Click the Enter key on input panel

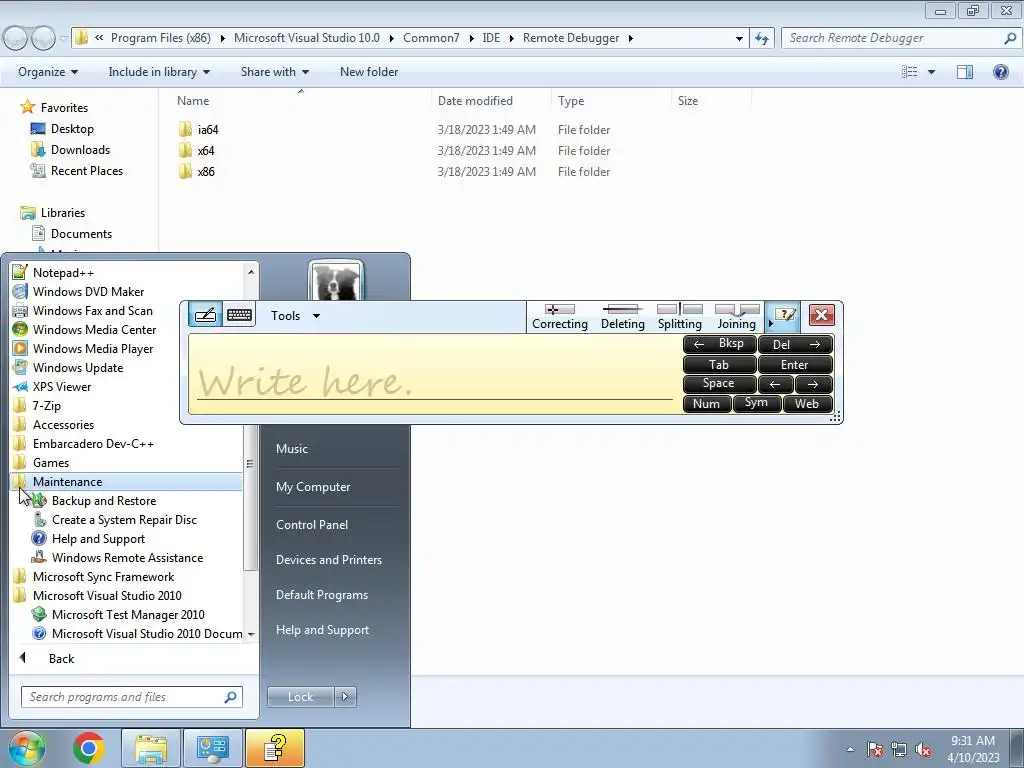[795, 364]
